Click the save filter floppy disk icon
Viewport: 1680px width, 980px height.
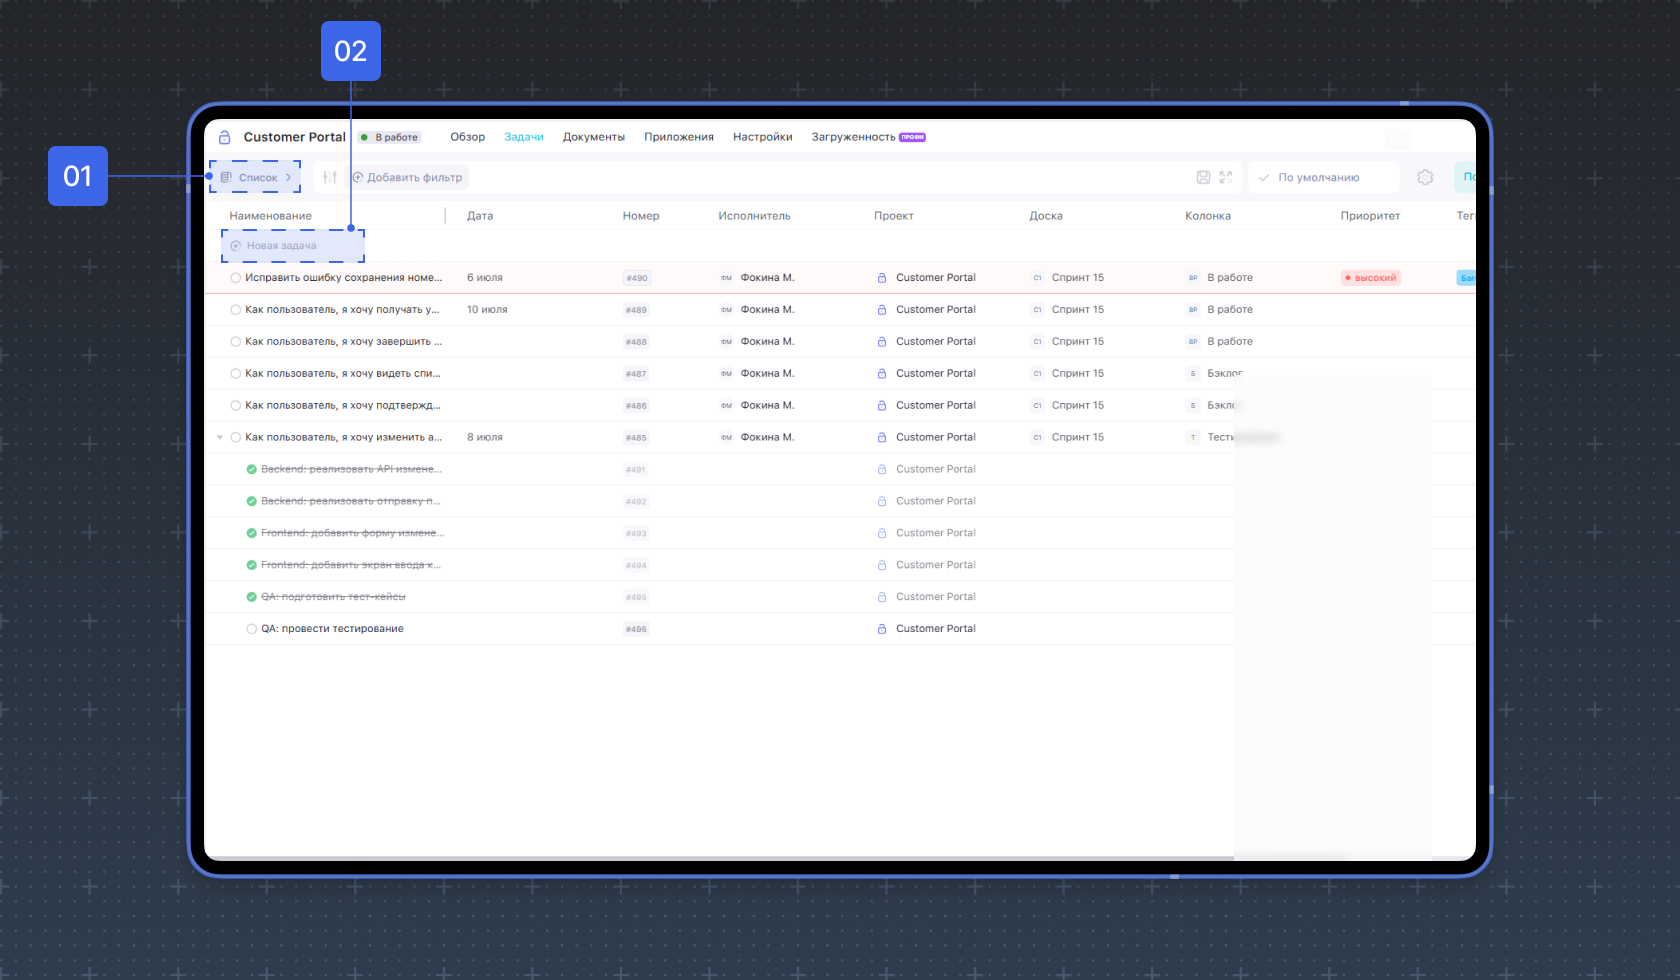(1203, 177)
